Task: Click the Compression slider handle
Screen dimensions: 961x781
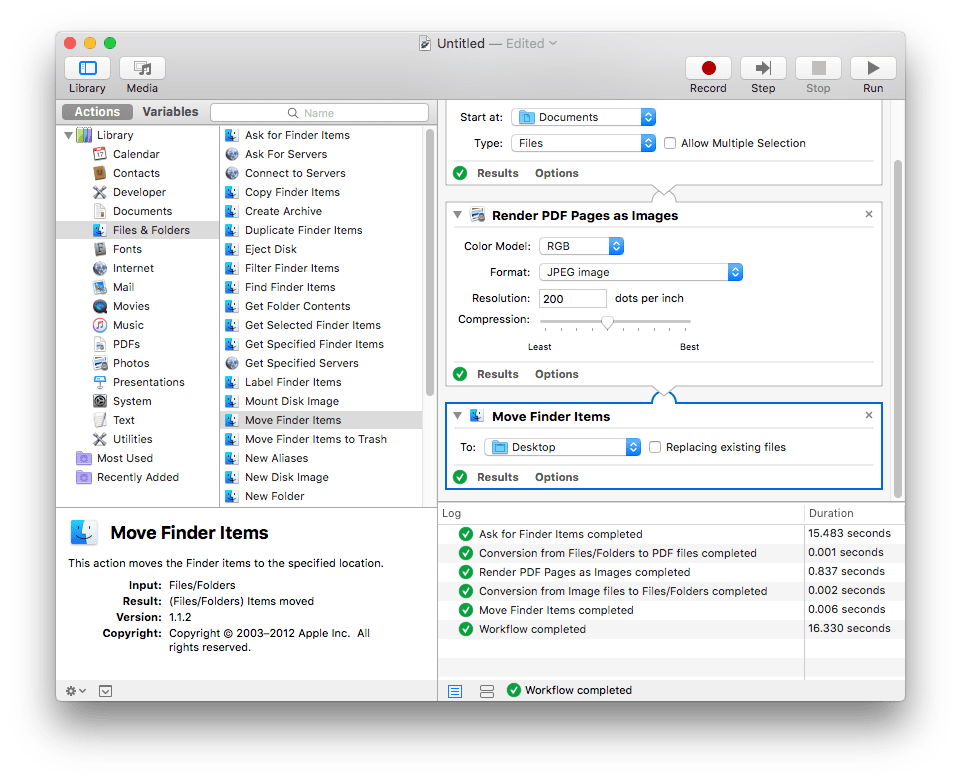Action: point(607,322)
